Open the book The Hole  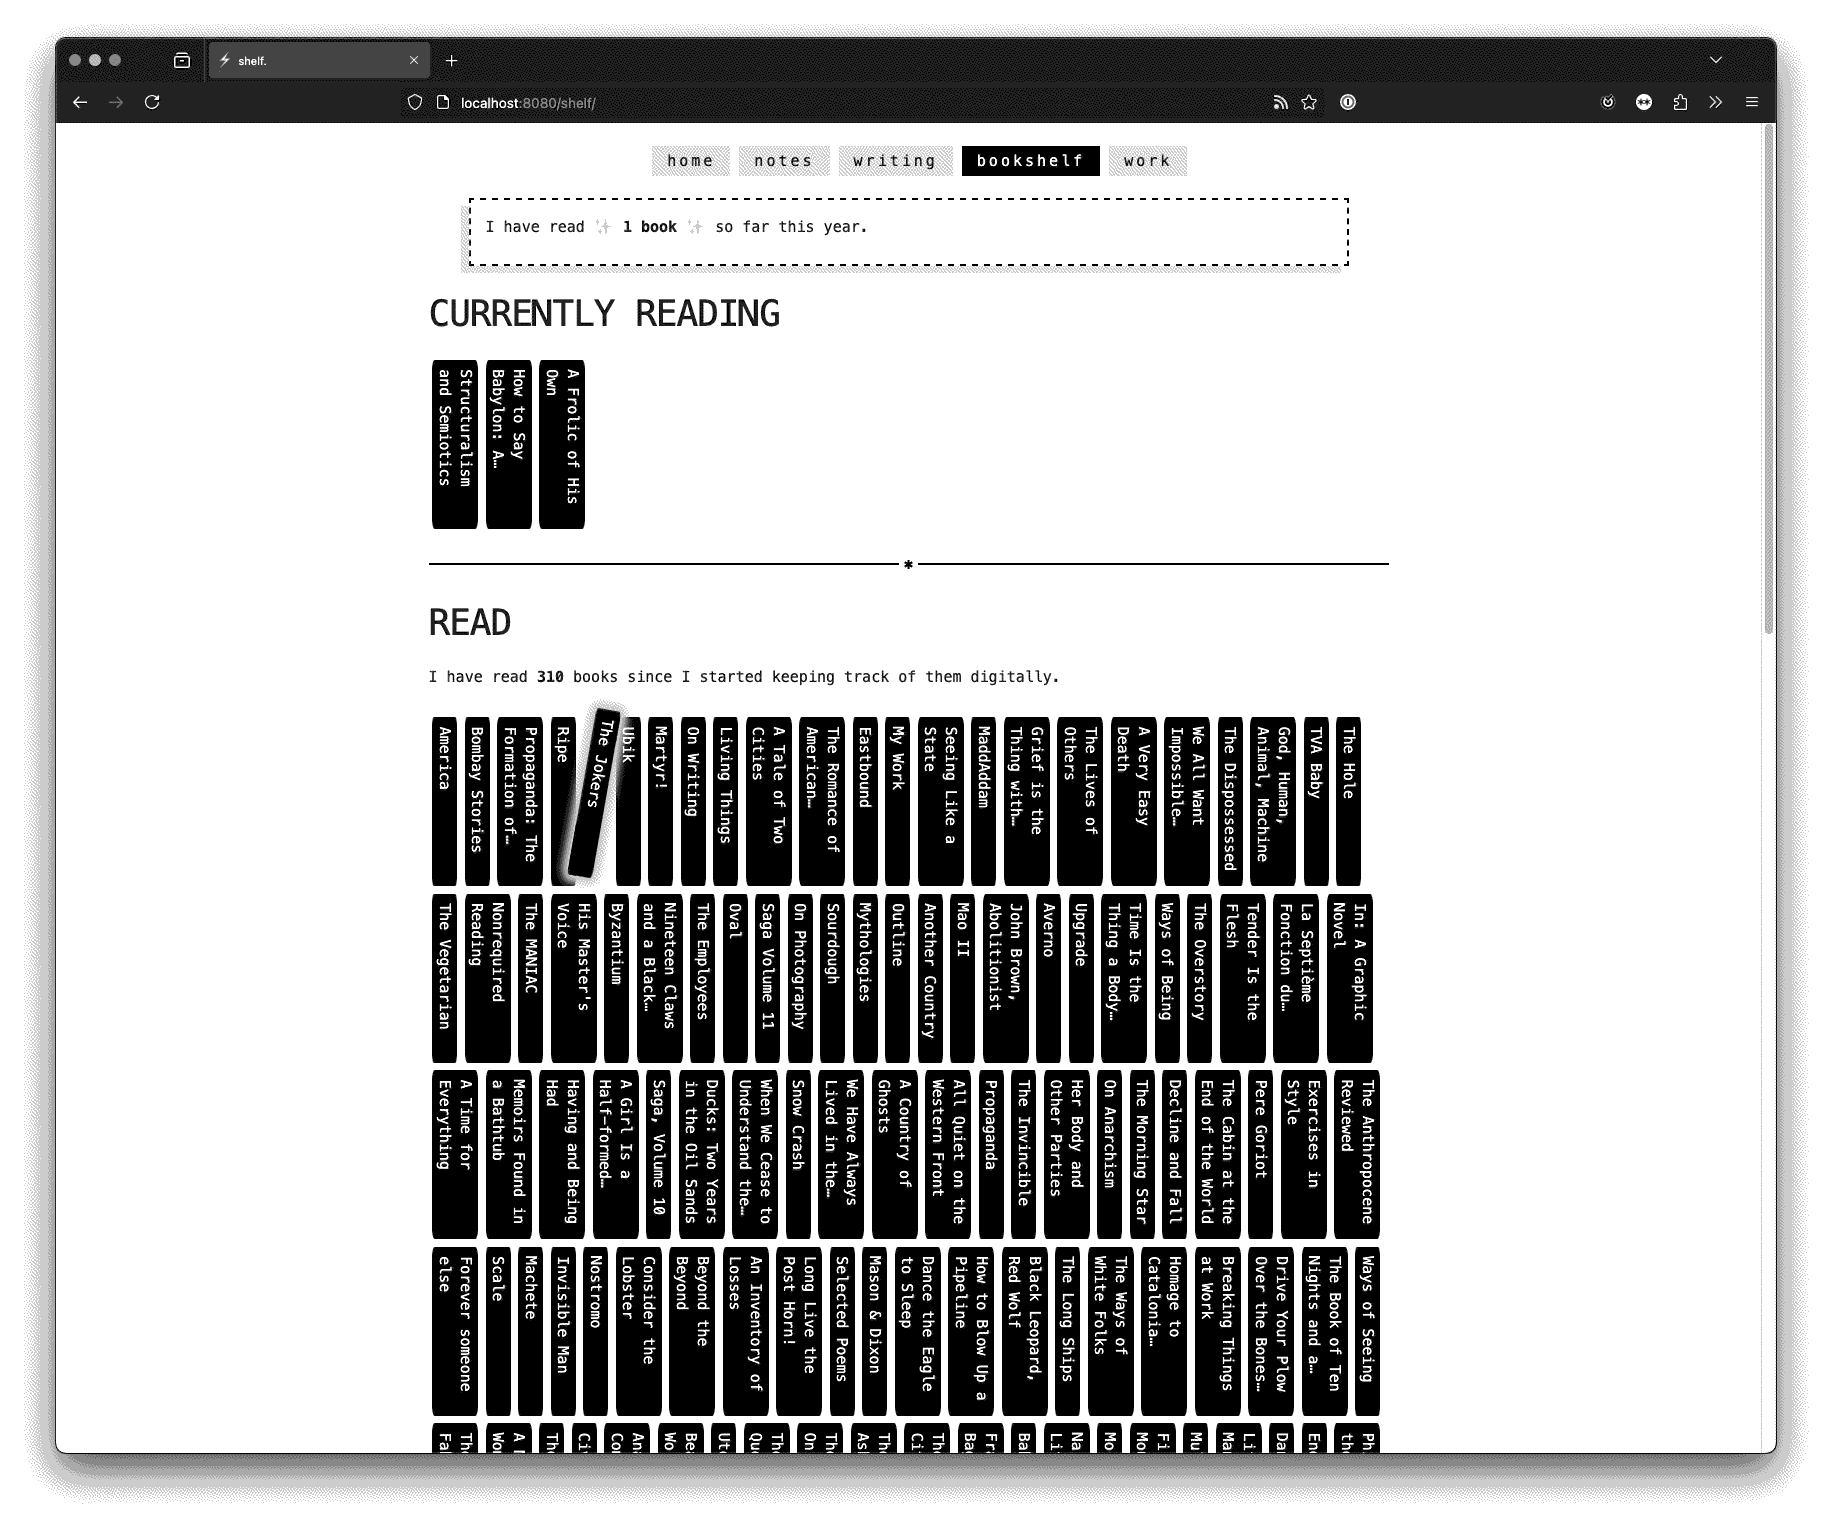coord(1348,801)
